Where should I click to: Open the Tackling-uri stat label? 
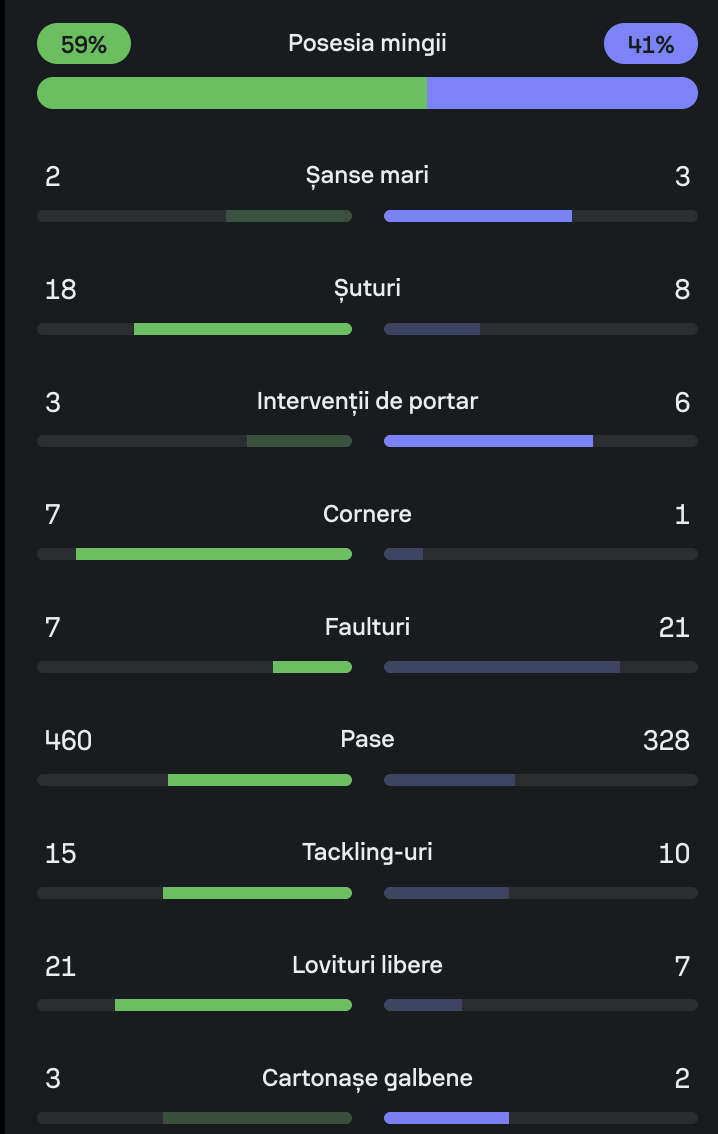367,853
